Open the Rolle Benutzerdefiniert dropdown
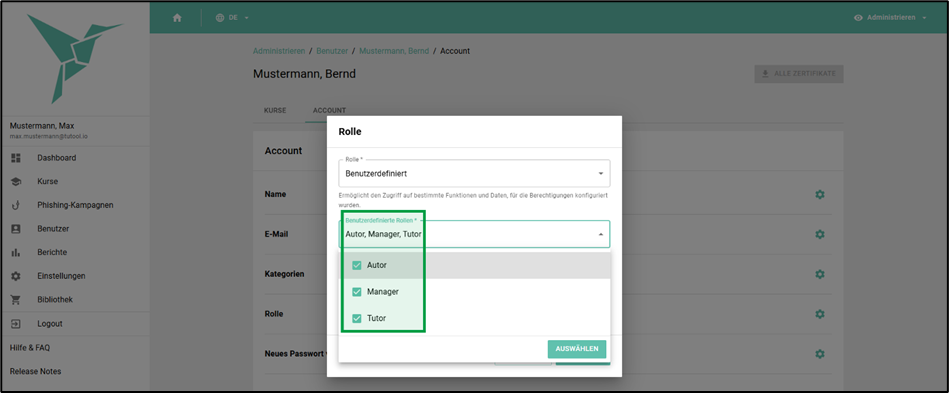 point(474,173)
